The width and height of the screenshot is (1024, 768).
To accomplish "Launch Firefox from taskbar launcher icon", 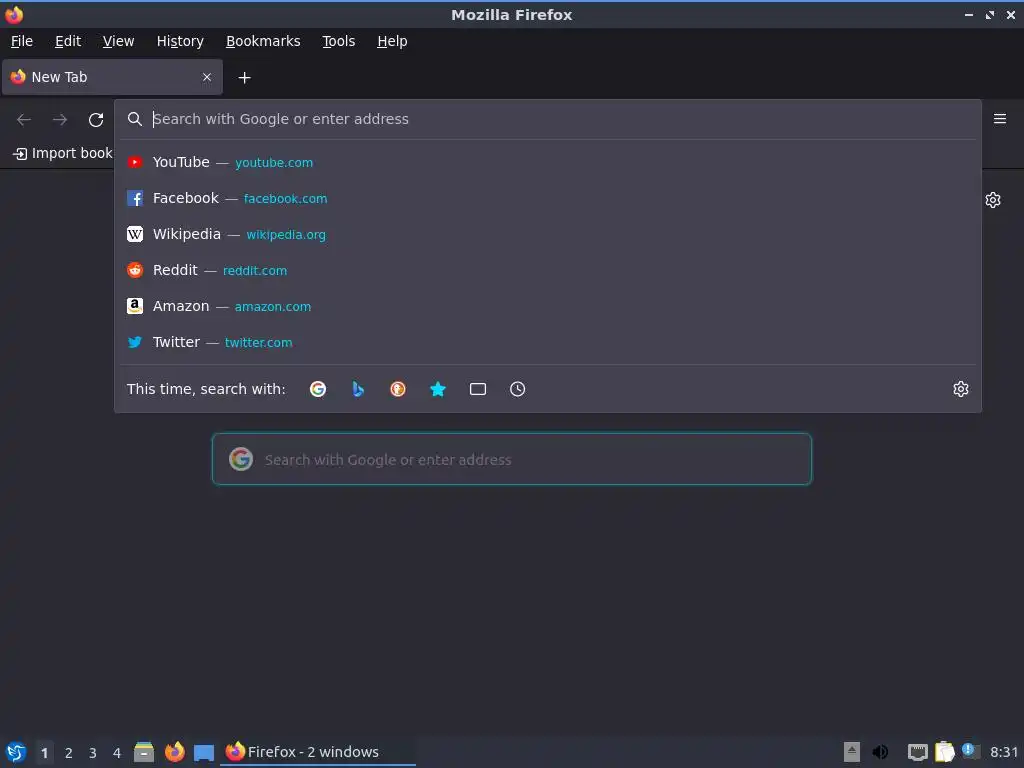I will (174, 752).
